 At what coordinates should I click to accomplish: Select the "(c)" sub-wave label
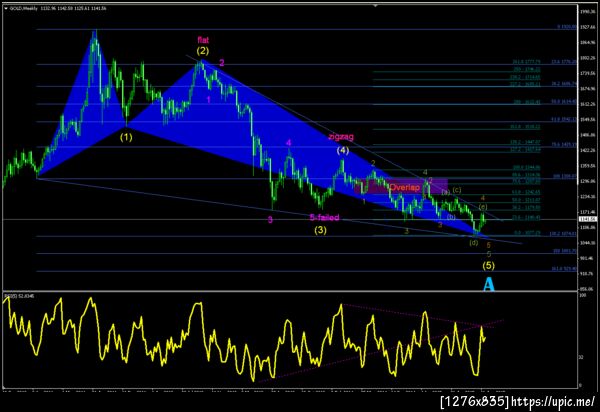(x=457, y=190)
